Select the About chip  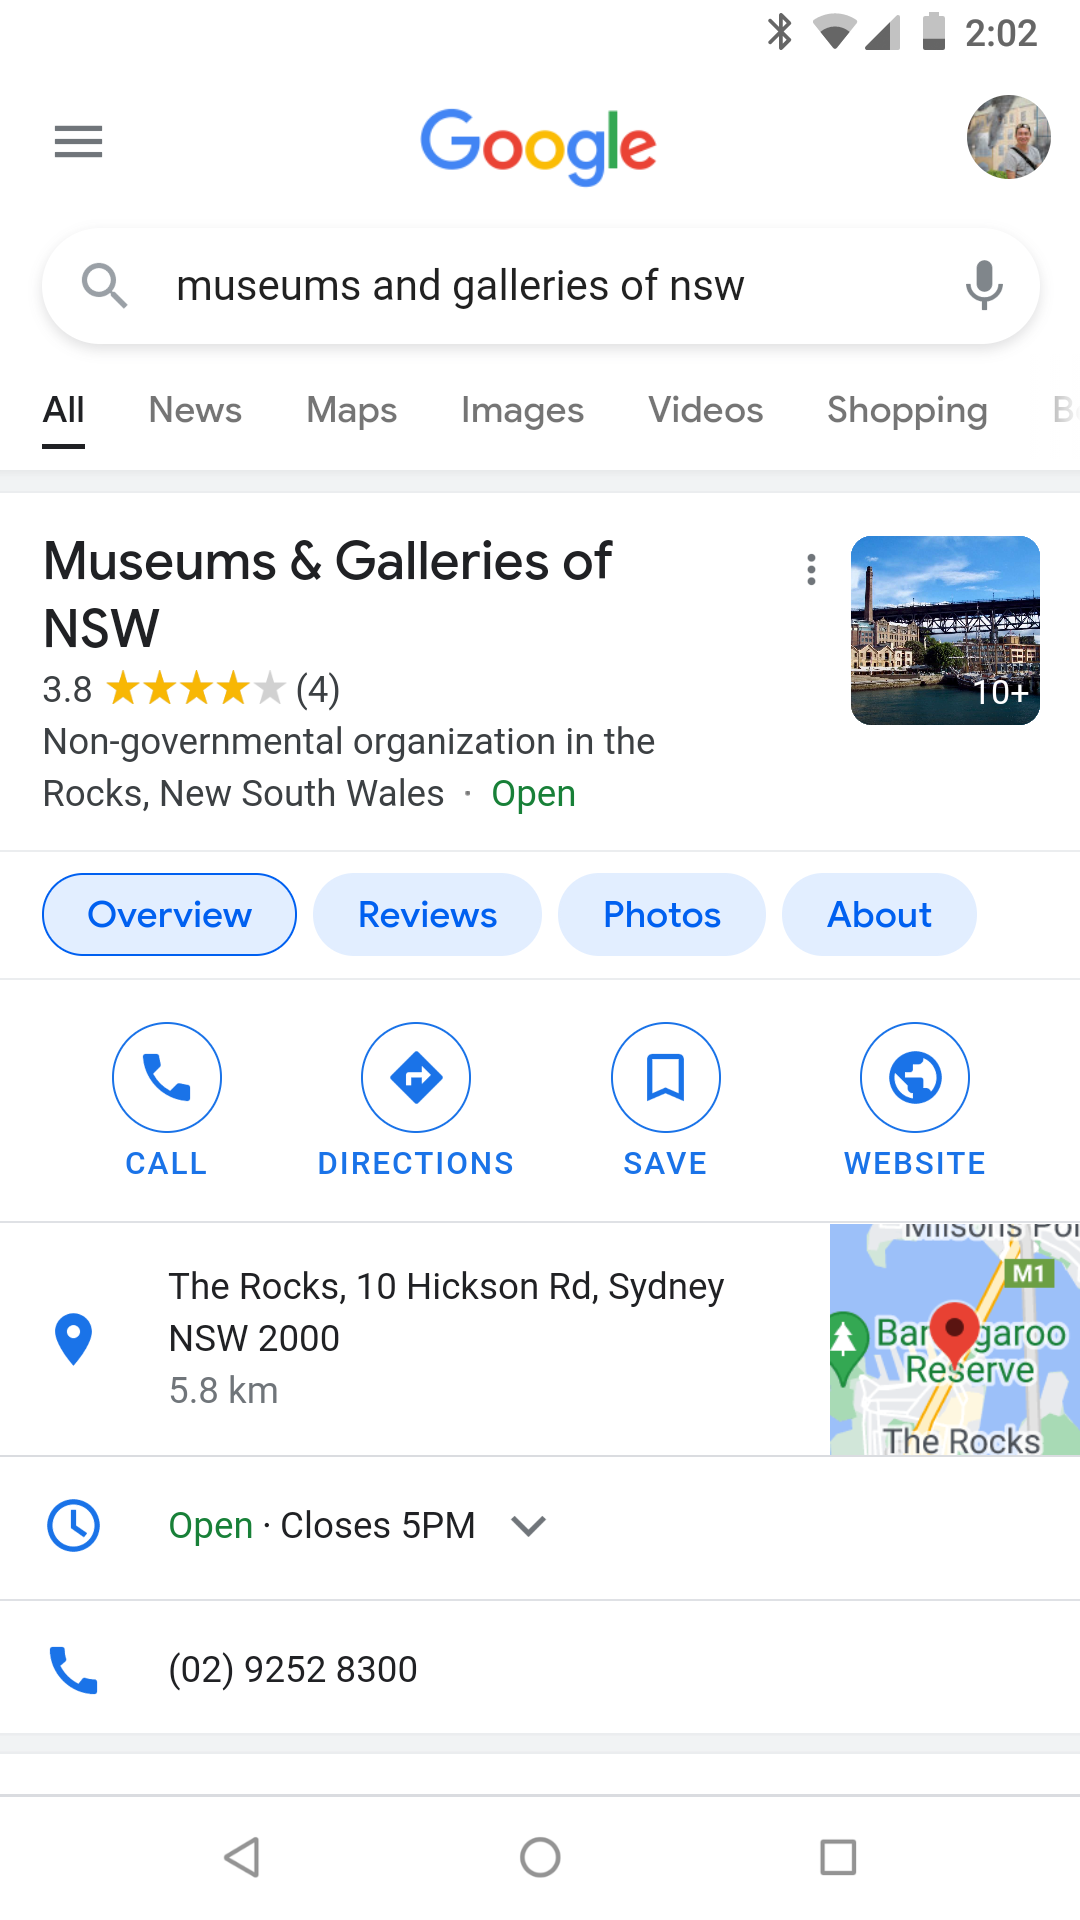point(879,914)
